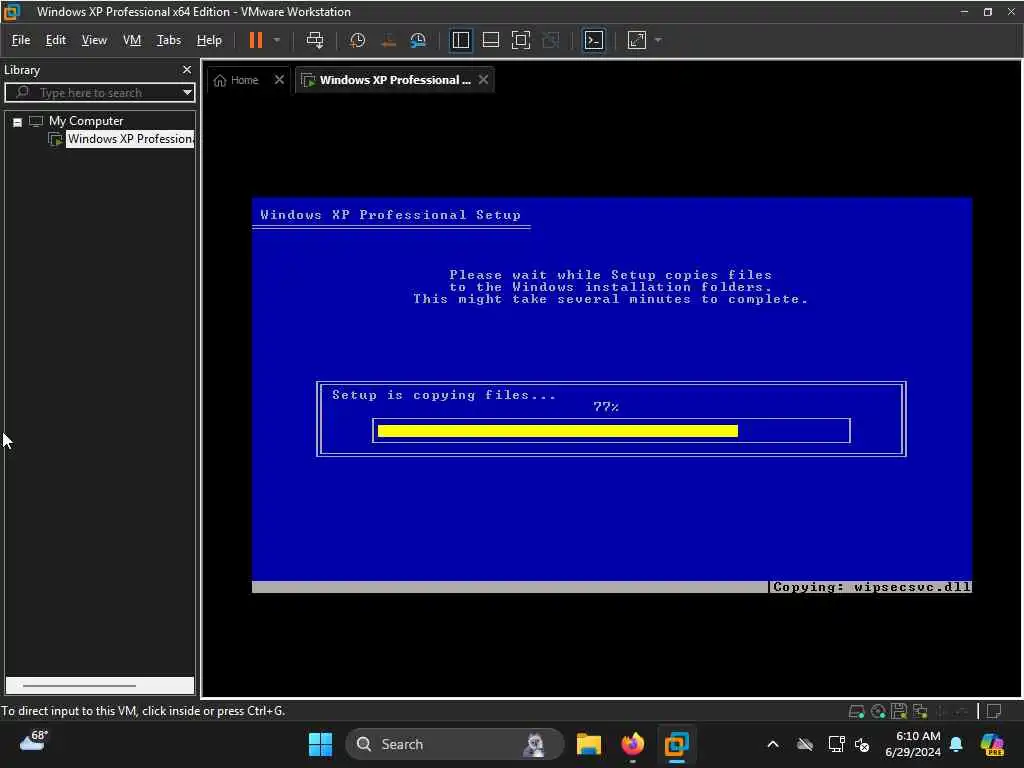
Task: Click inside the Windows XP Setup screen
Action: click(612, 394)
